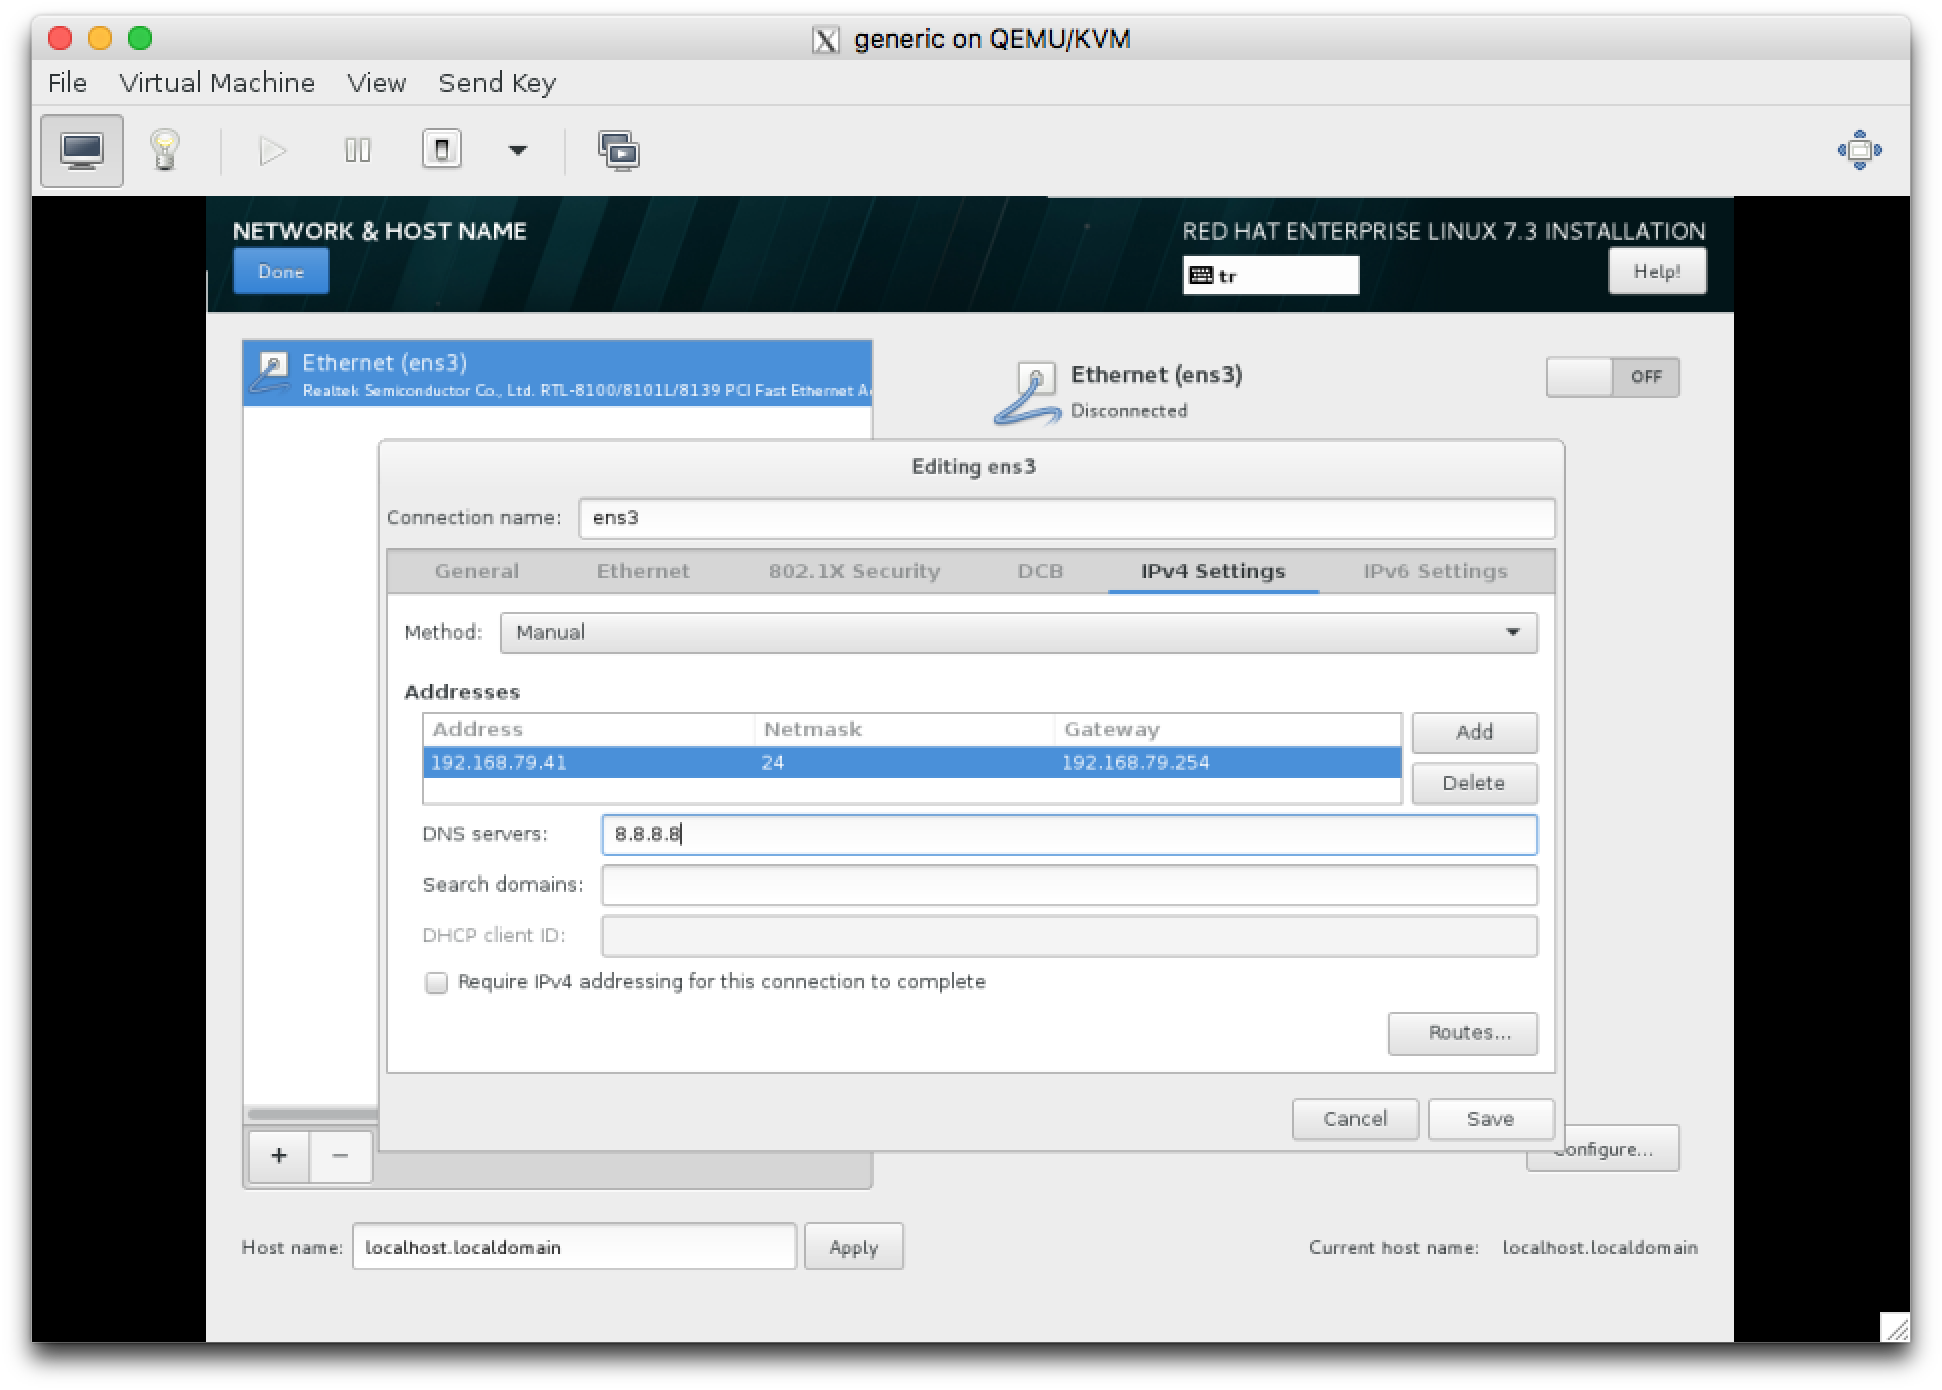Click the Ethernet ens3 cable icon in details
The height and width of the screenshot is (1390, 1942).
click(1028, 394)
